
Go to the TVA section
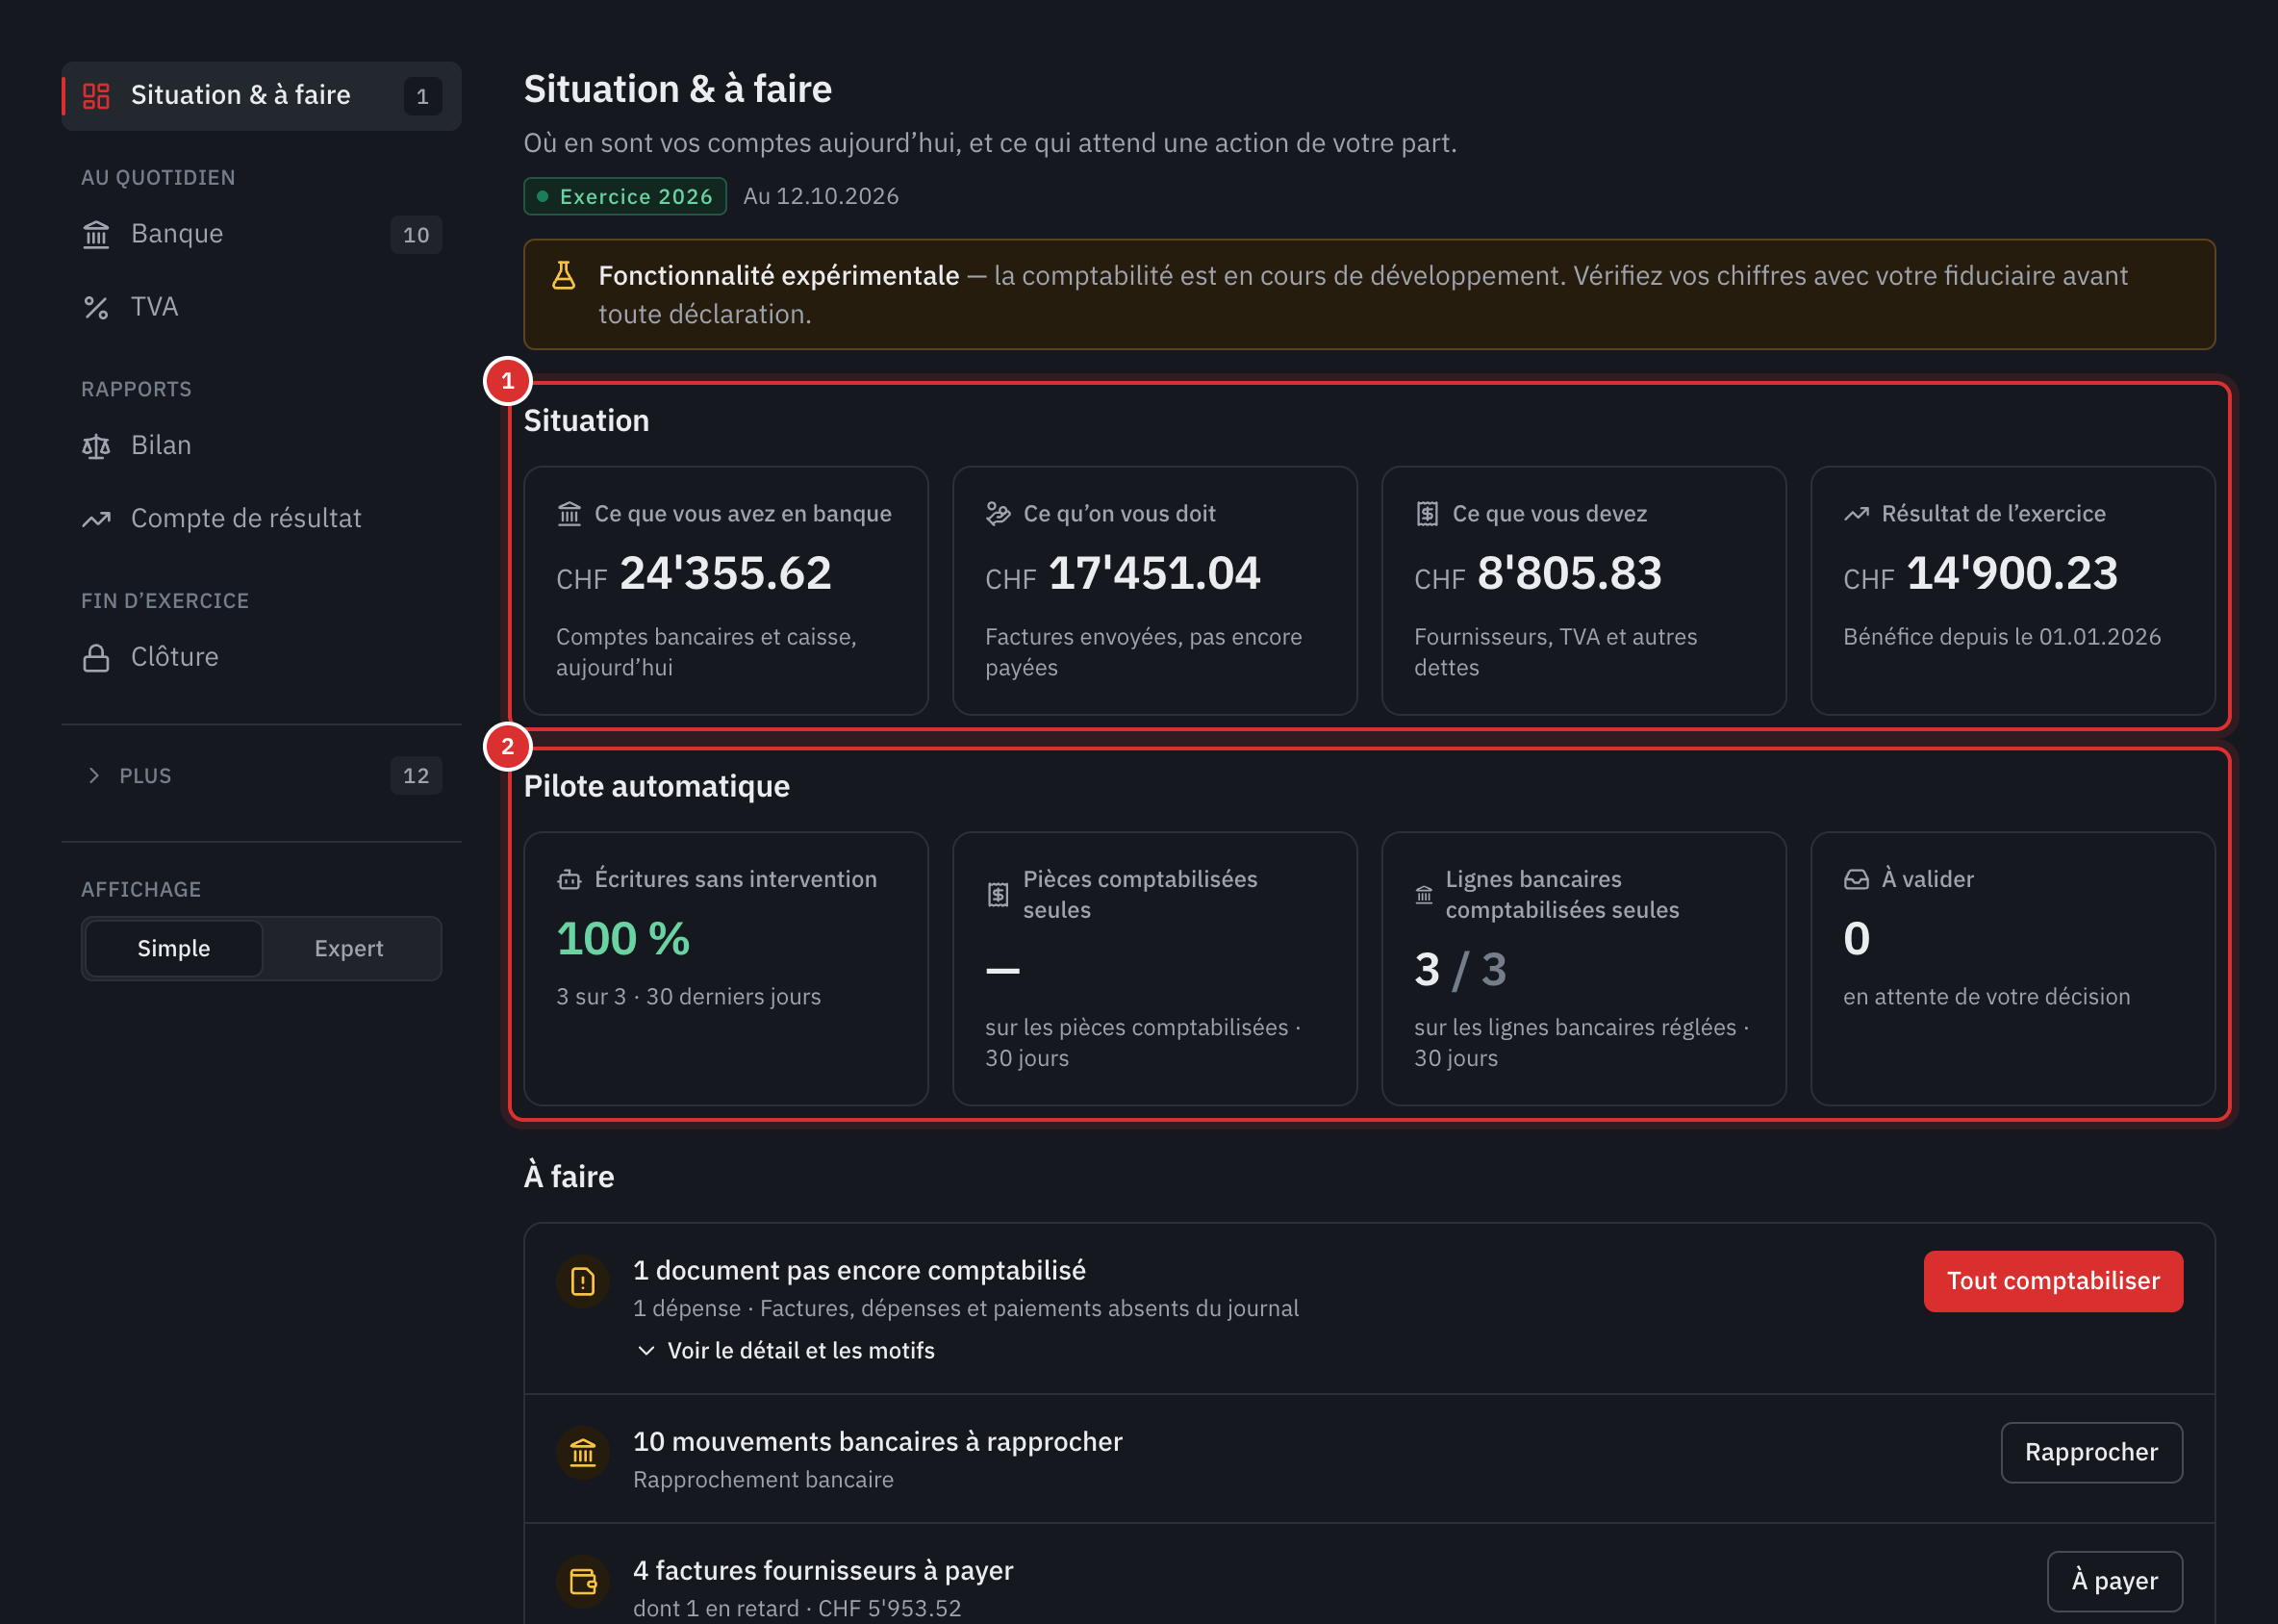point(261,307)
